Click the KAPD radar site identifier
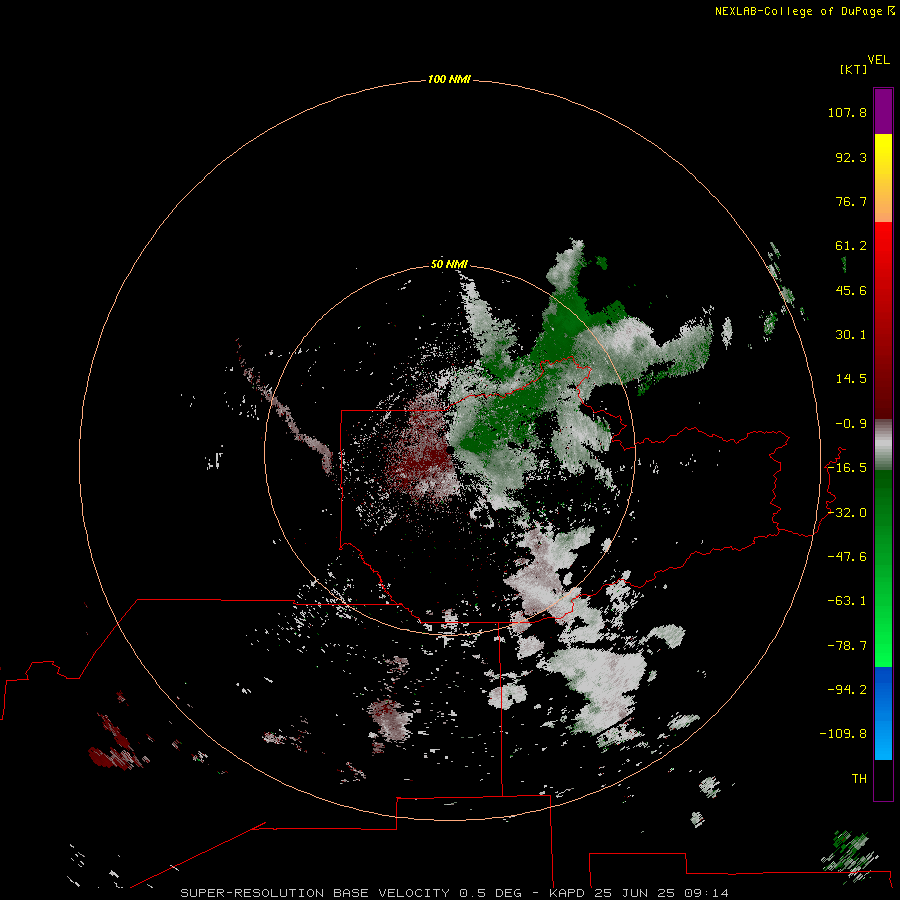This screenshot has height=900, width=900. (x=566, y=893)
